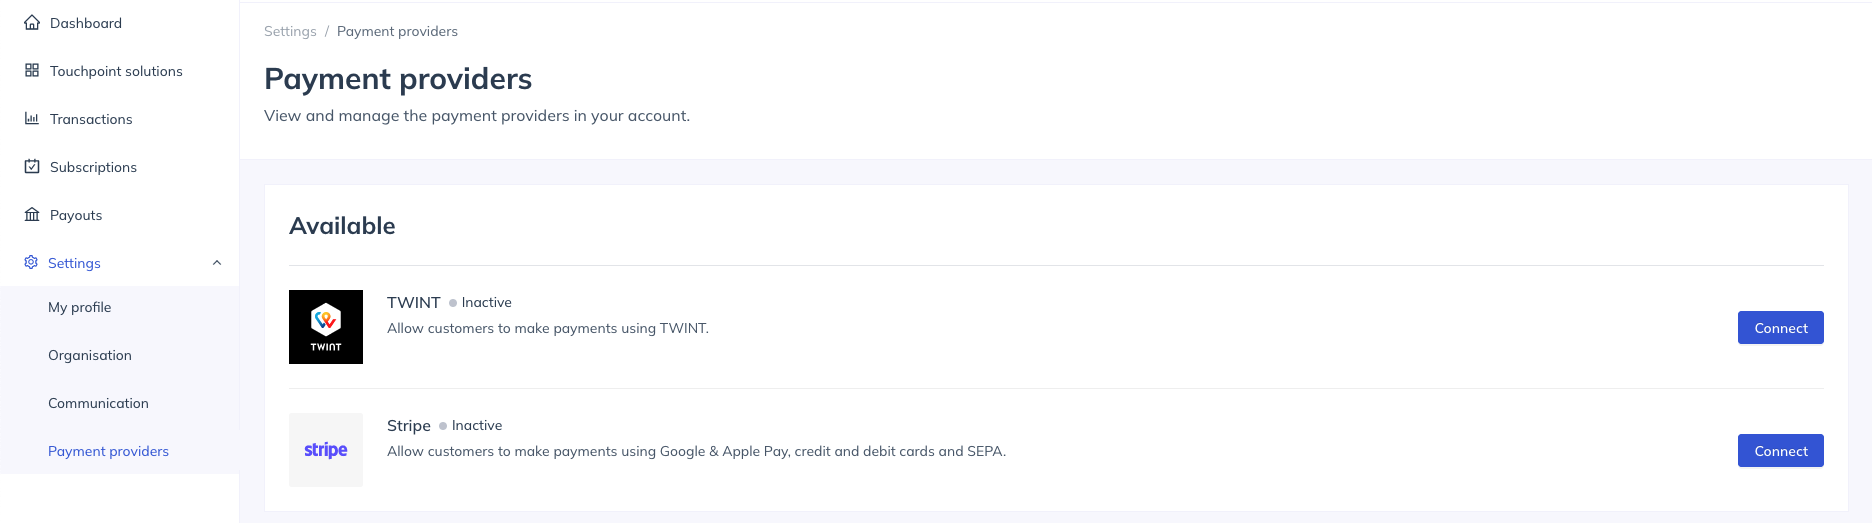Click the Transactions bar chart icon
Image resolution: width=1872 pixels, height=523 pixels.
(32, 119)
